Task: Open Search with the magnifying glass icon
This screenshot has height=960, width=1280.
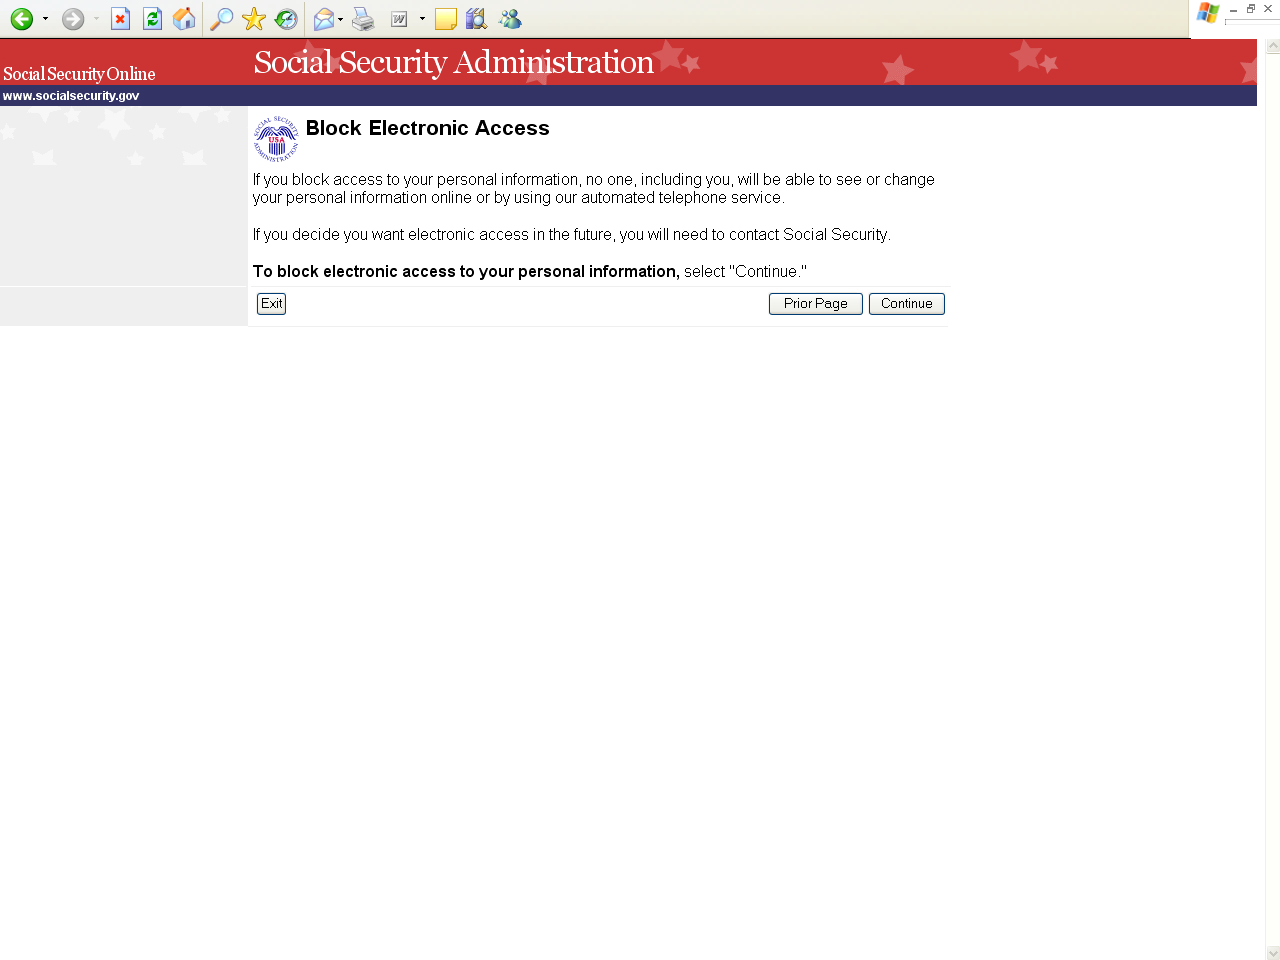Action: [x=222, y=19]
